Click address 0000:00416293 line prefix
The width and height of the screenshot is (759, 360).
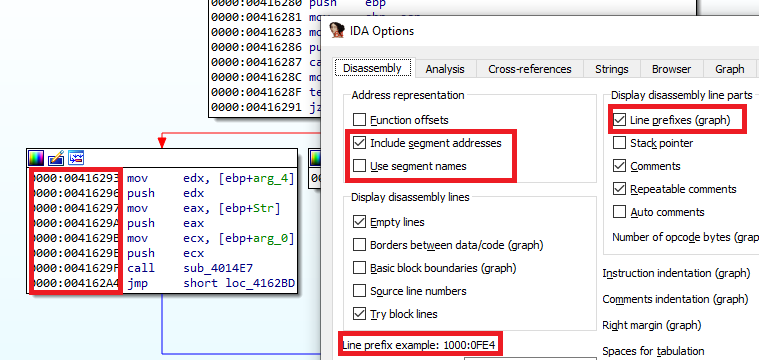click(75, 178)
